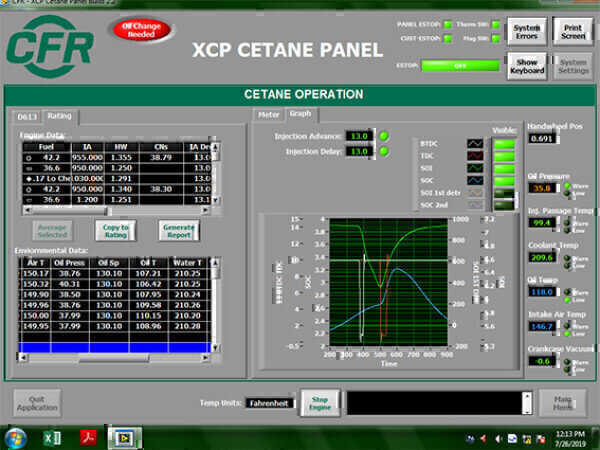Open System Errors
Screen dimensions: 600x450
pos(527,32)
